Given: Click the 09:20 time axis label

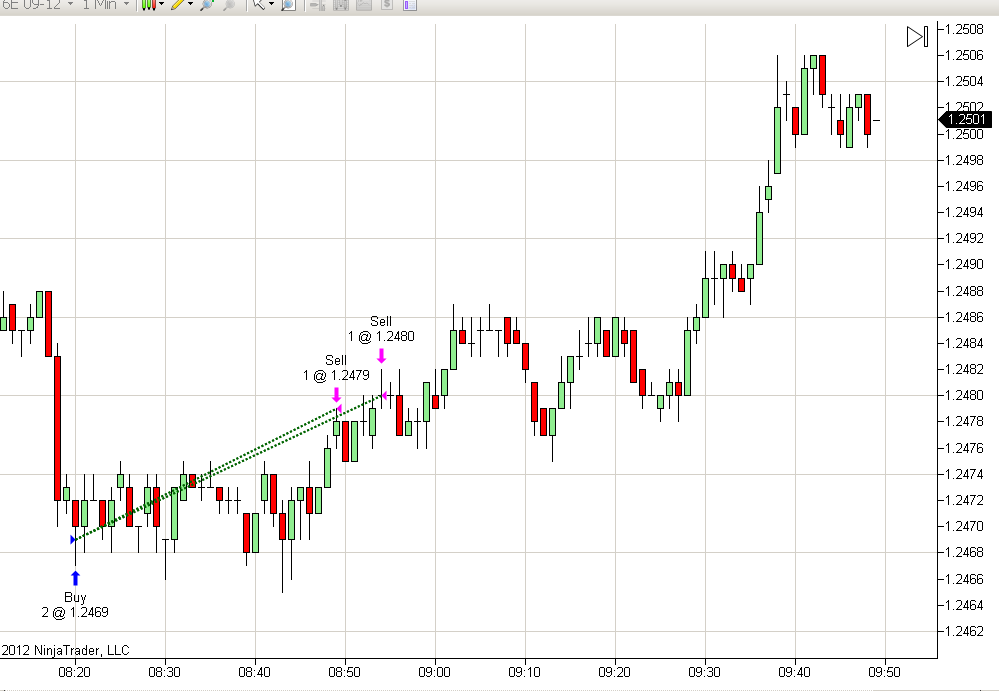Looking at the screenshot, I should tap(614, 672).
